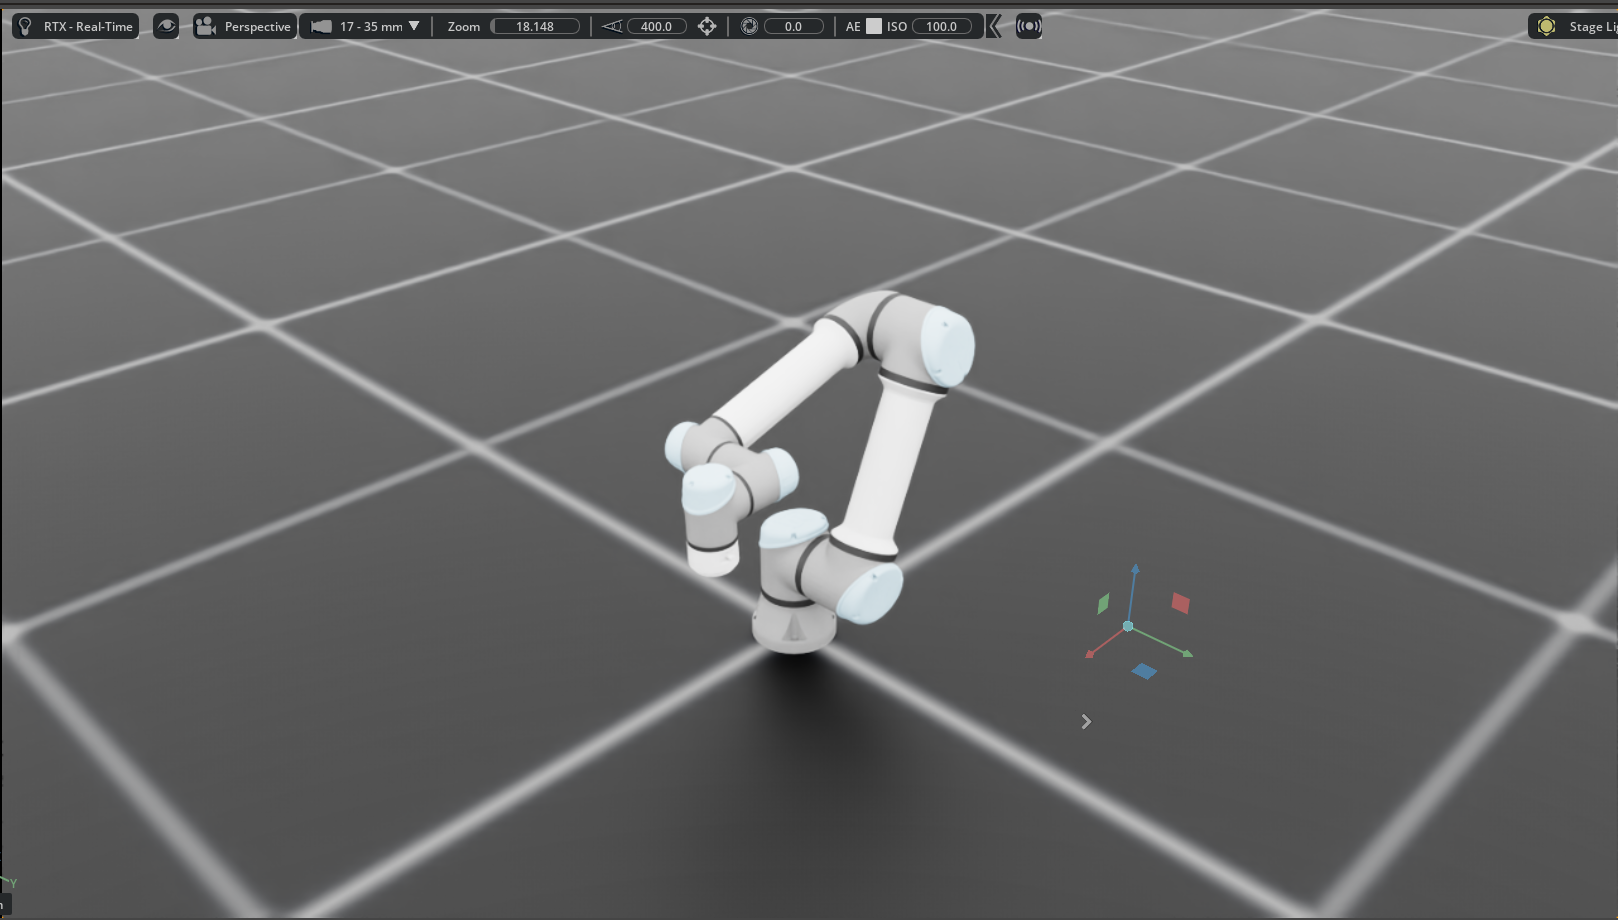The height and width of the screenshot is (920, 1618).
Task: Click the aperture f-stop icon
Action: point(749,27)
